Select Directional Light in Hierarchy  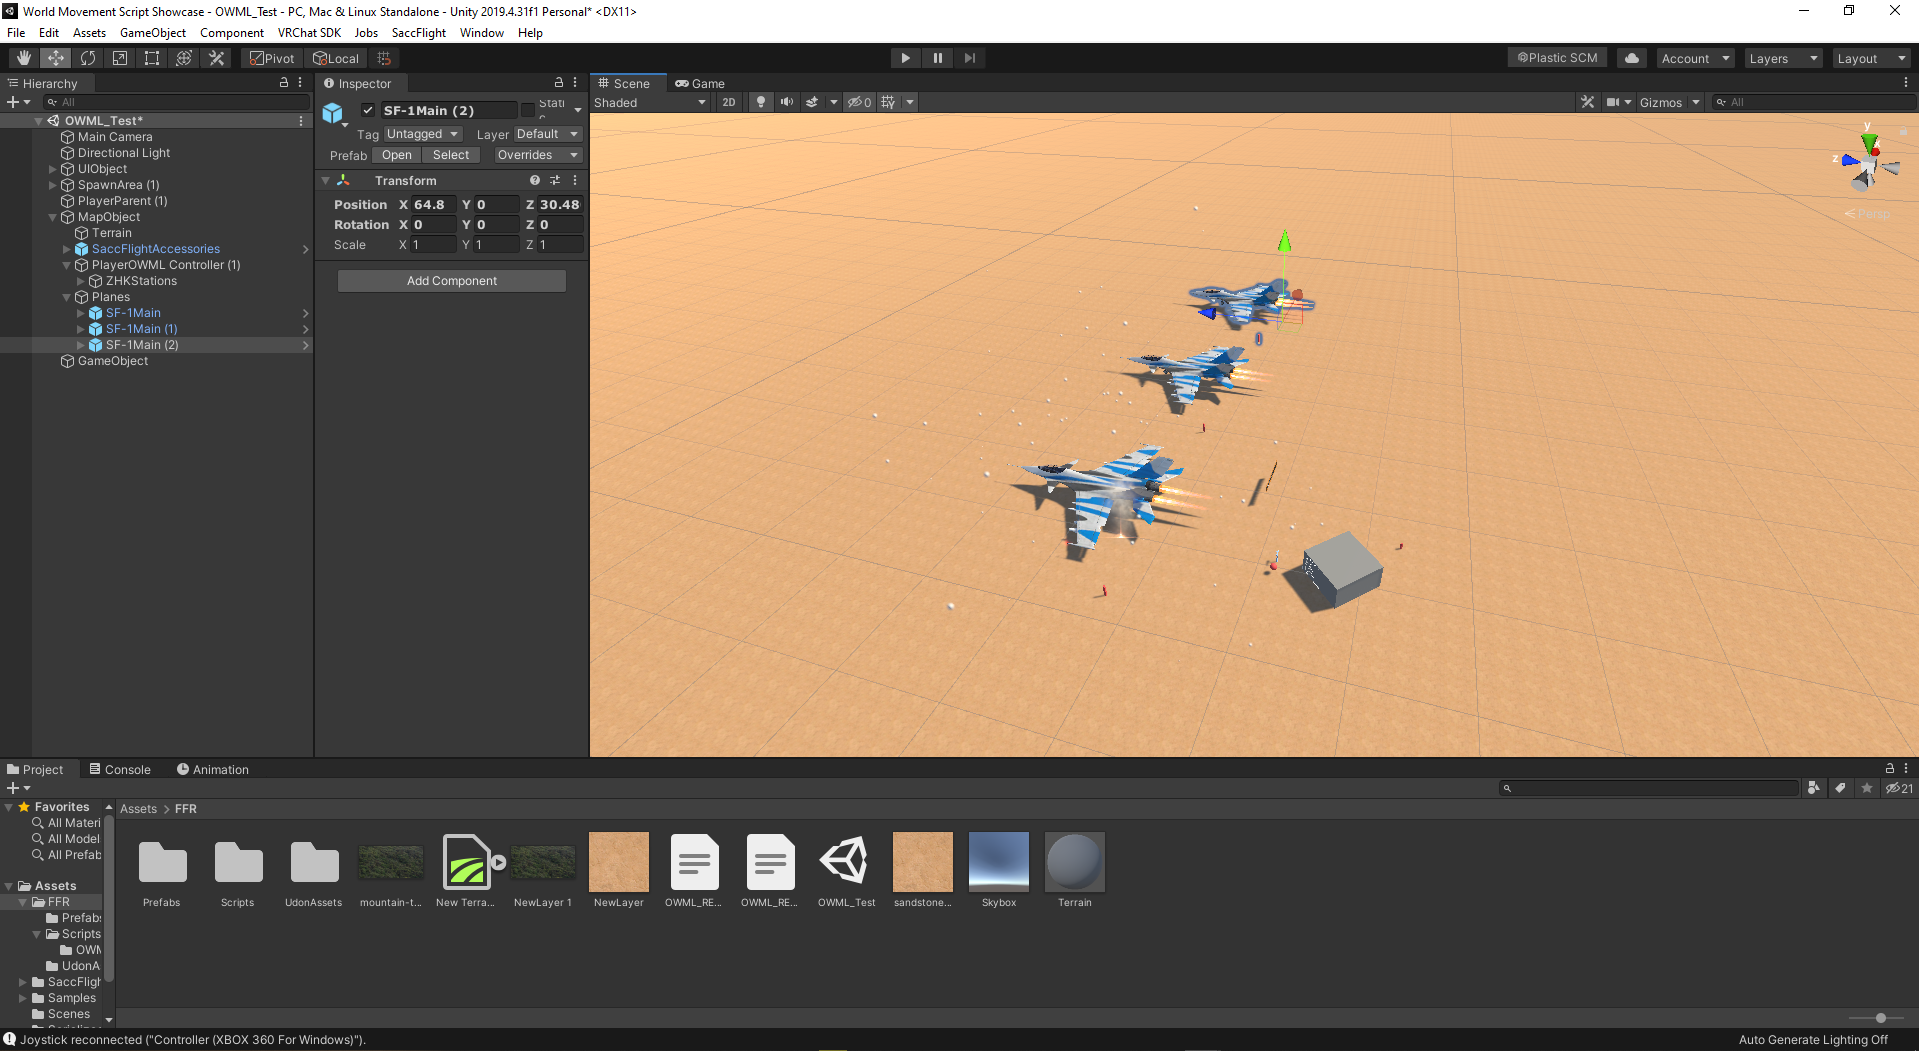point(124,153)
